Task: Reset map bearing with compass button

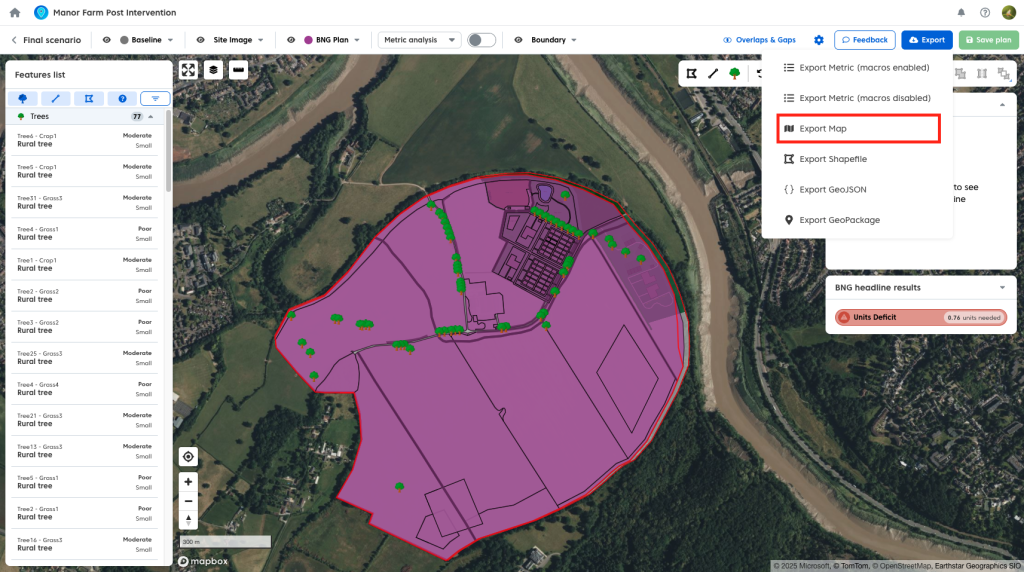Action: pos(188,520)
